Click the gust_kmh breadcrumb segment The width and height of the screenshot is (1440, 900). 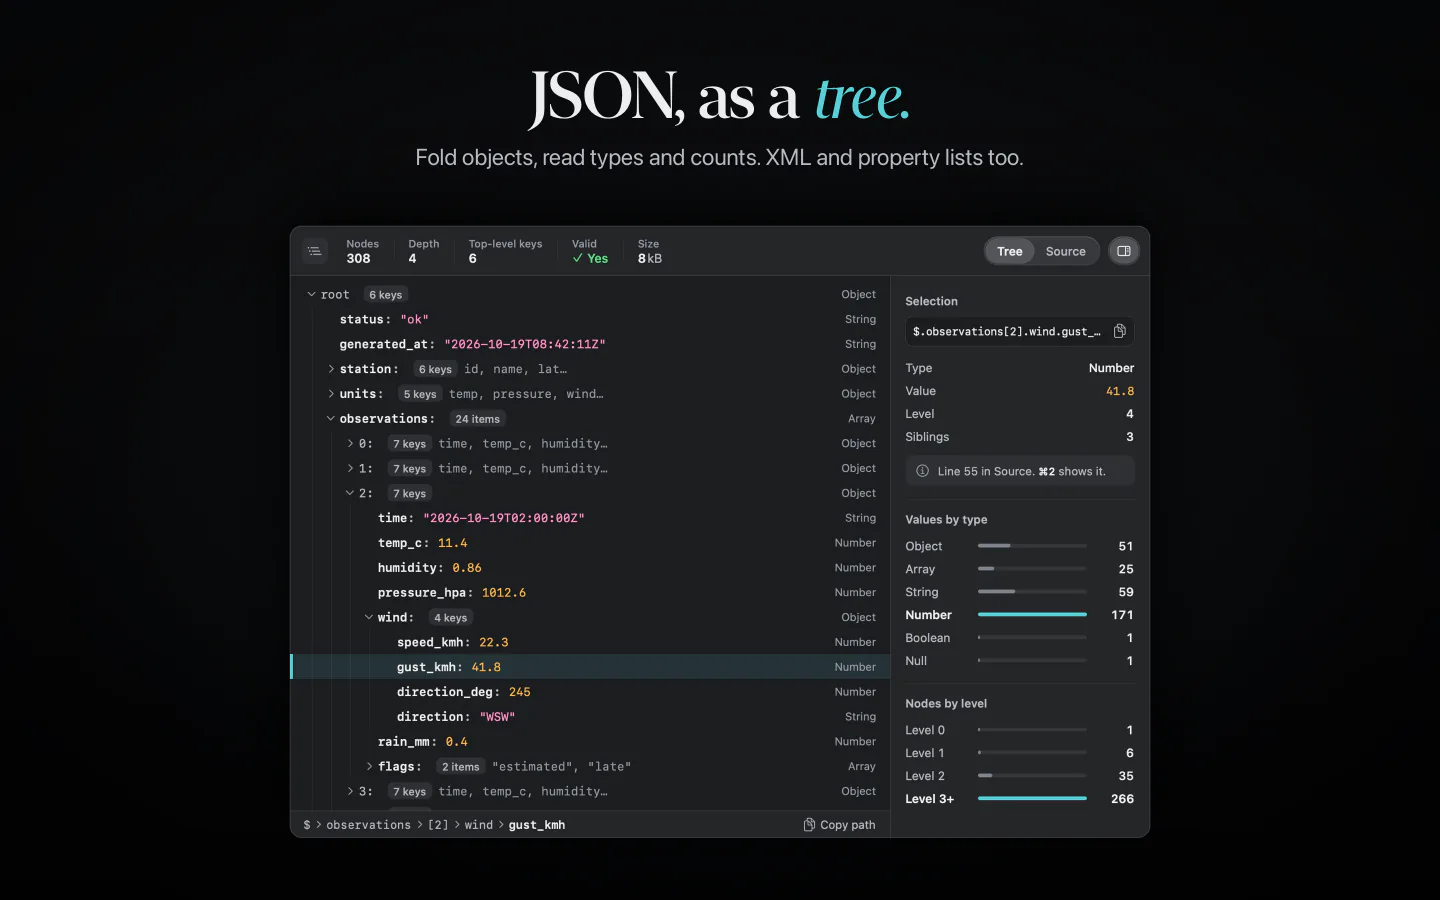537,825
